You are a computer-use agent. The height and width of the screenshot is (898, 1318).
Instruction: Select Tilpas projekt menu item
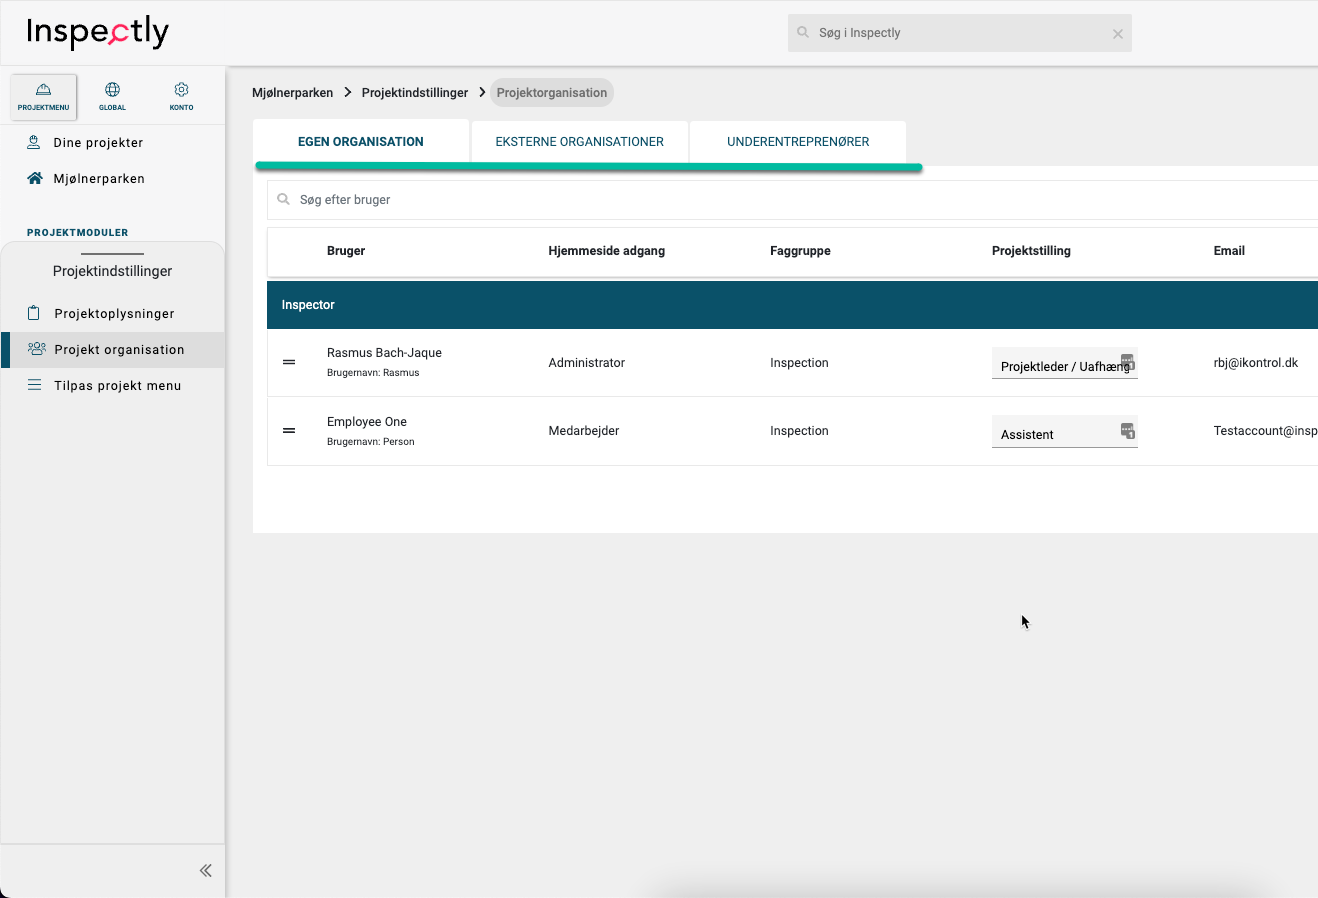pyautogui.click(x=112, y=386)
